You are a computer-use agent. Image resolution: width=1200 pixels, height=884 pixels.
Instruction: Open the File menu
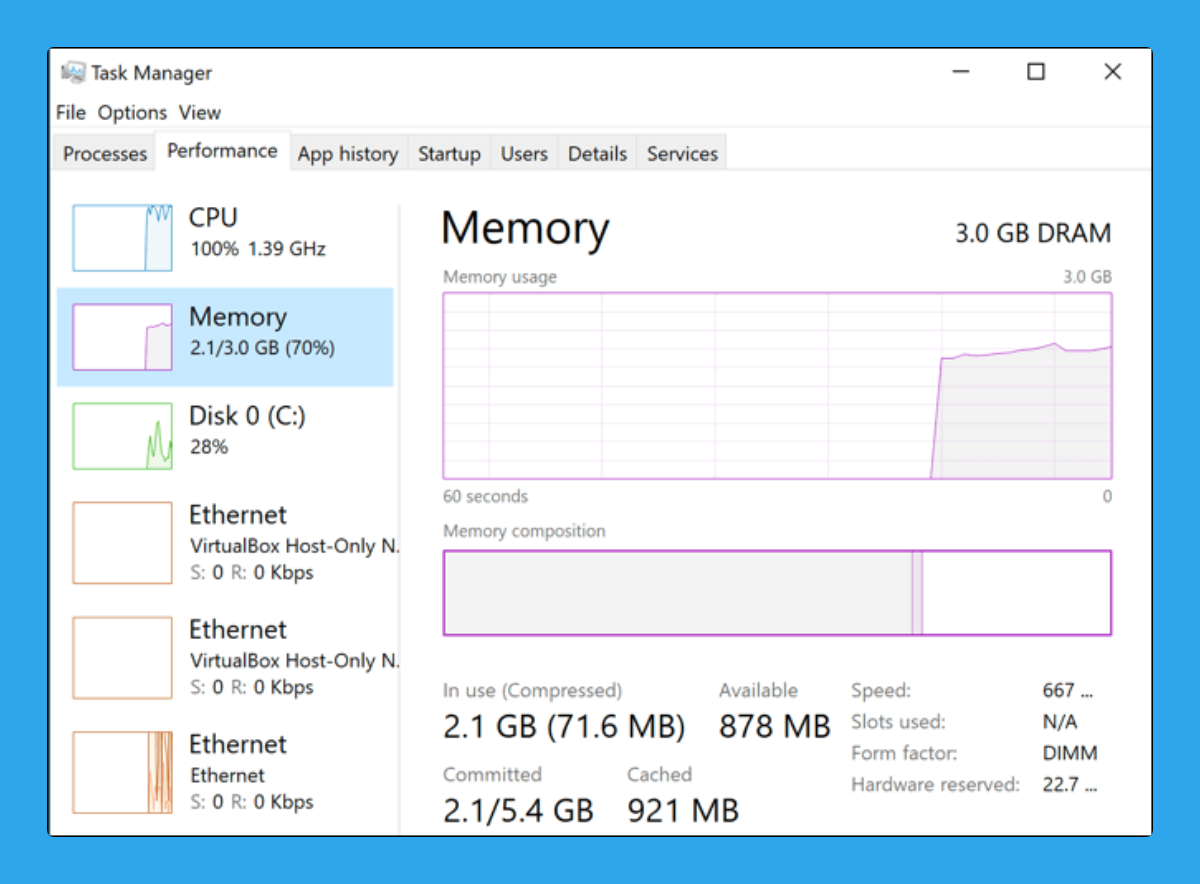coord(71,113)
